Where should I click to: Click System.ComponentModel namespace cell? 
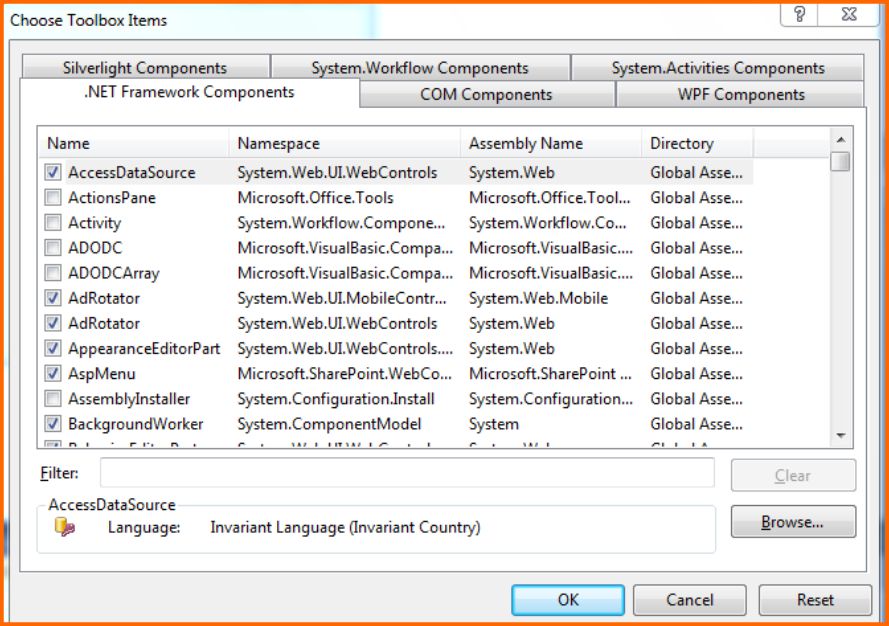[329, 424]
